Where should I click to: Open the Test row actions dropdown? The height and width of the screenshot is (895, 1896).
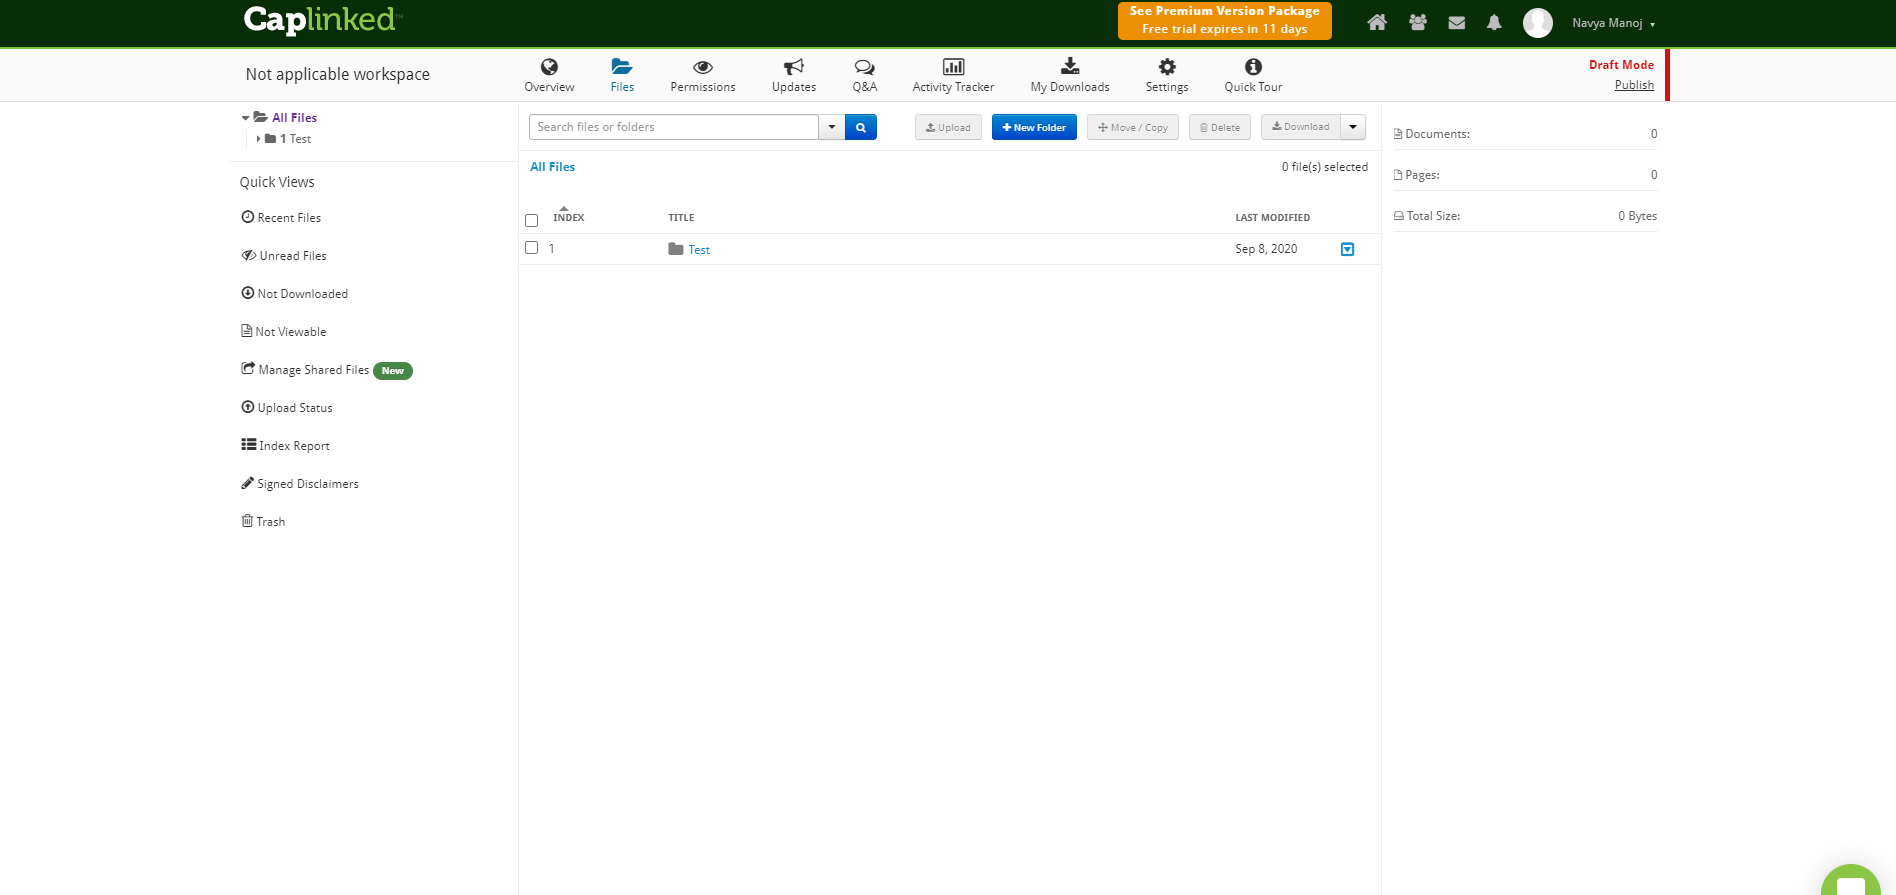(x=1347, y=249)
